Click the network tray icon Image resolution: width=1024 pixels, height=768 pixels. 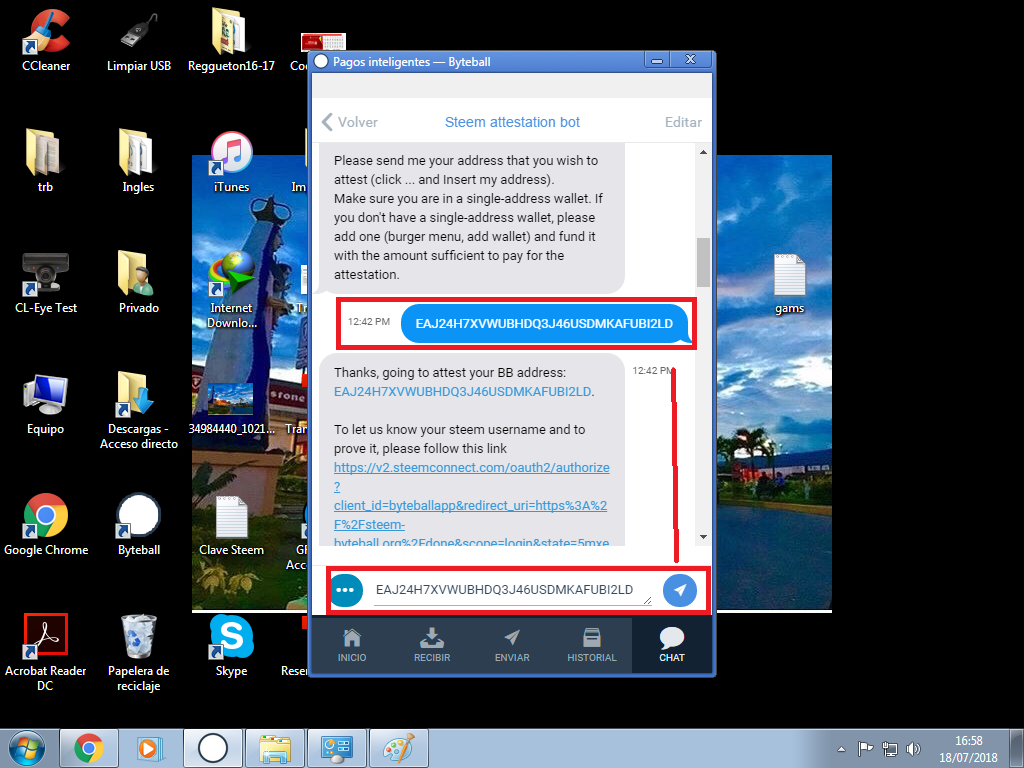click(889, 748)
